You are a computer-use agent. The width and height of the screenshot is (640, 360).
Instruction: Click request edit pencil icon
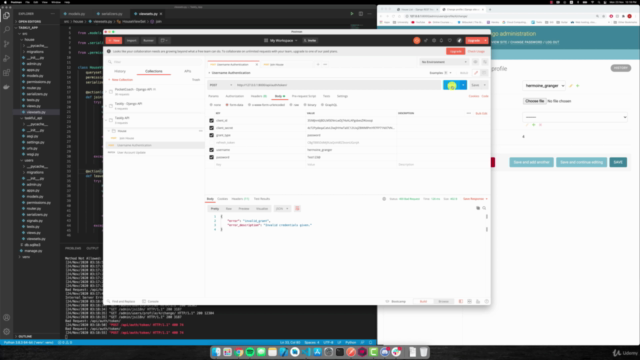[x=476, y=73]
